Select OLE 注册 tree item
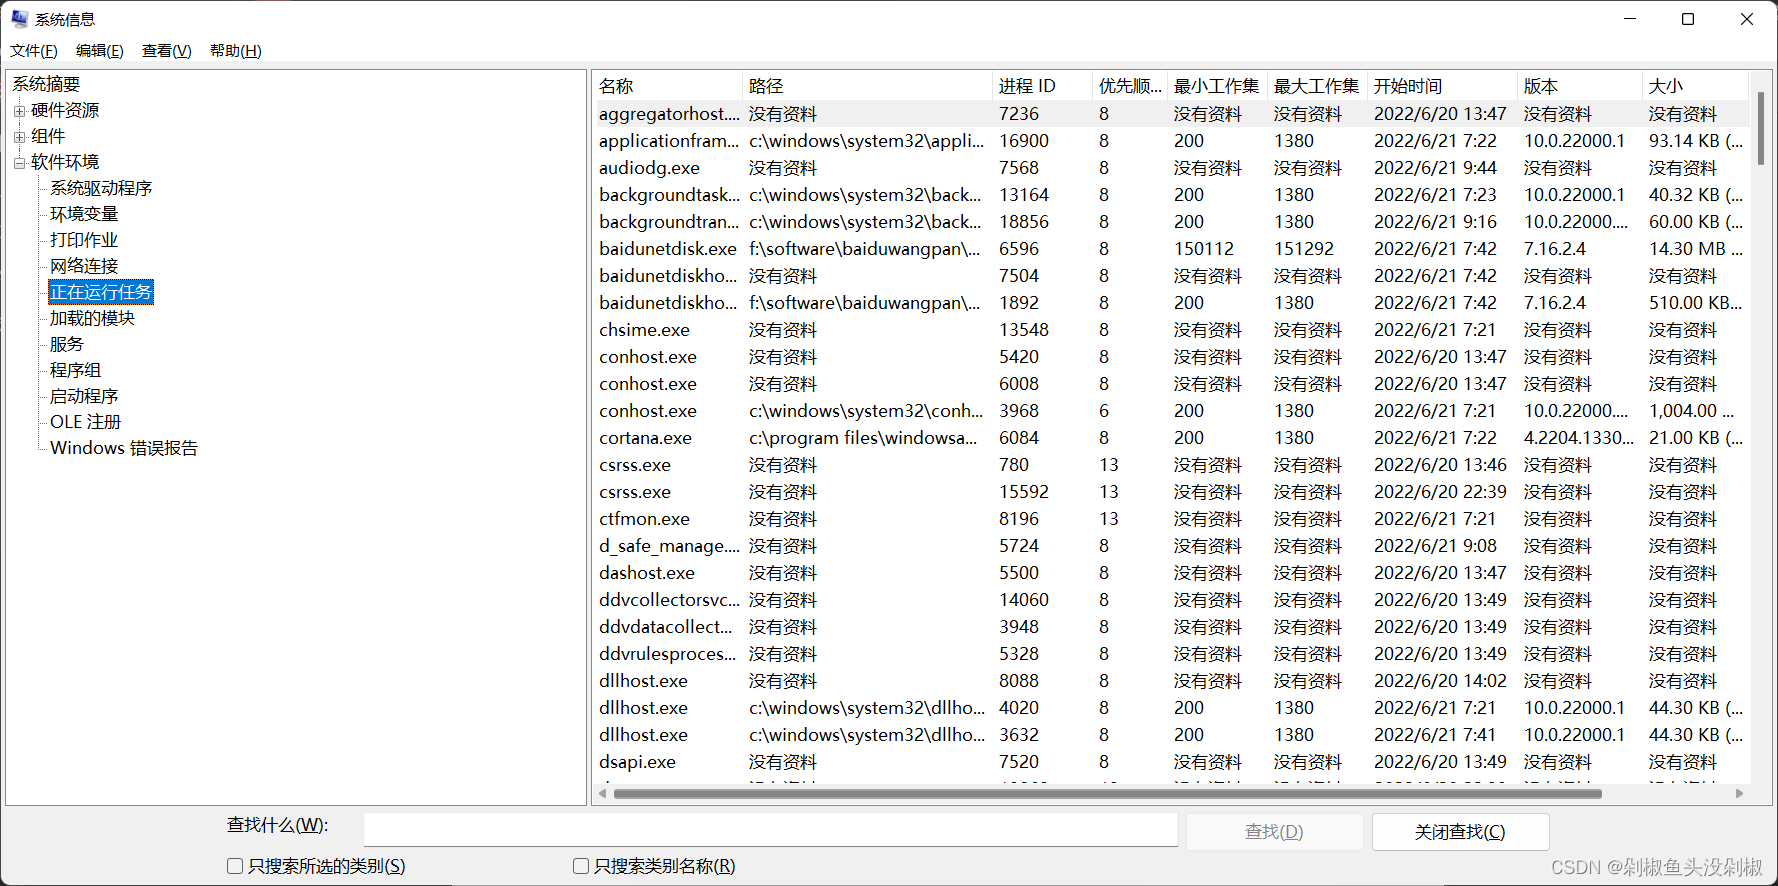This screenshot has width=1778, height=886. click(x=86, y=422)
